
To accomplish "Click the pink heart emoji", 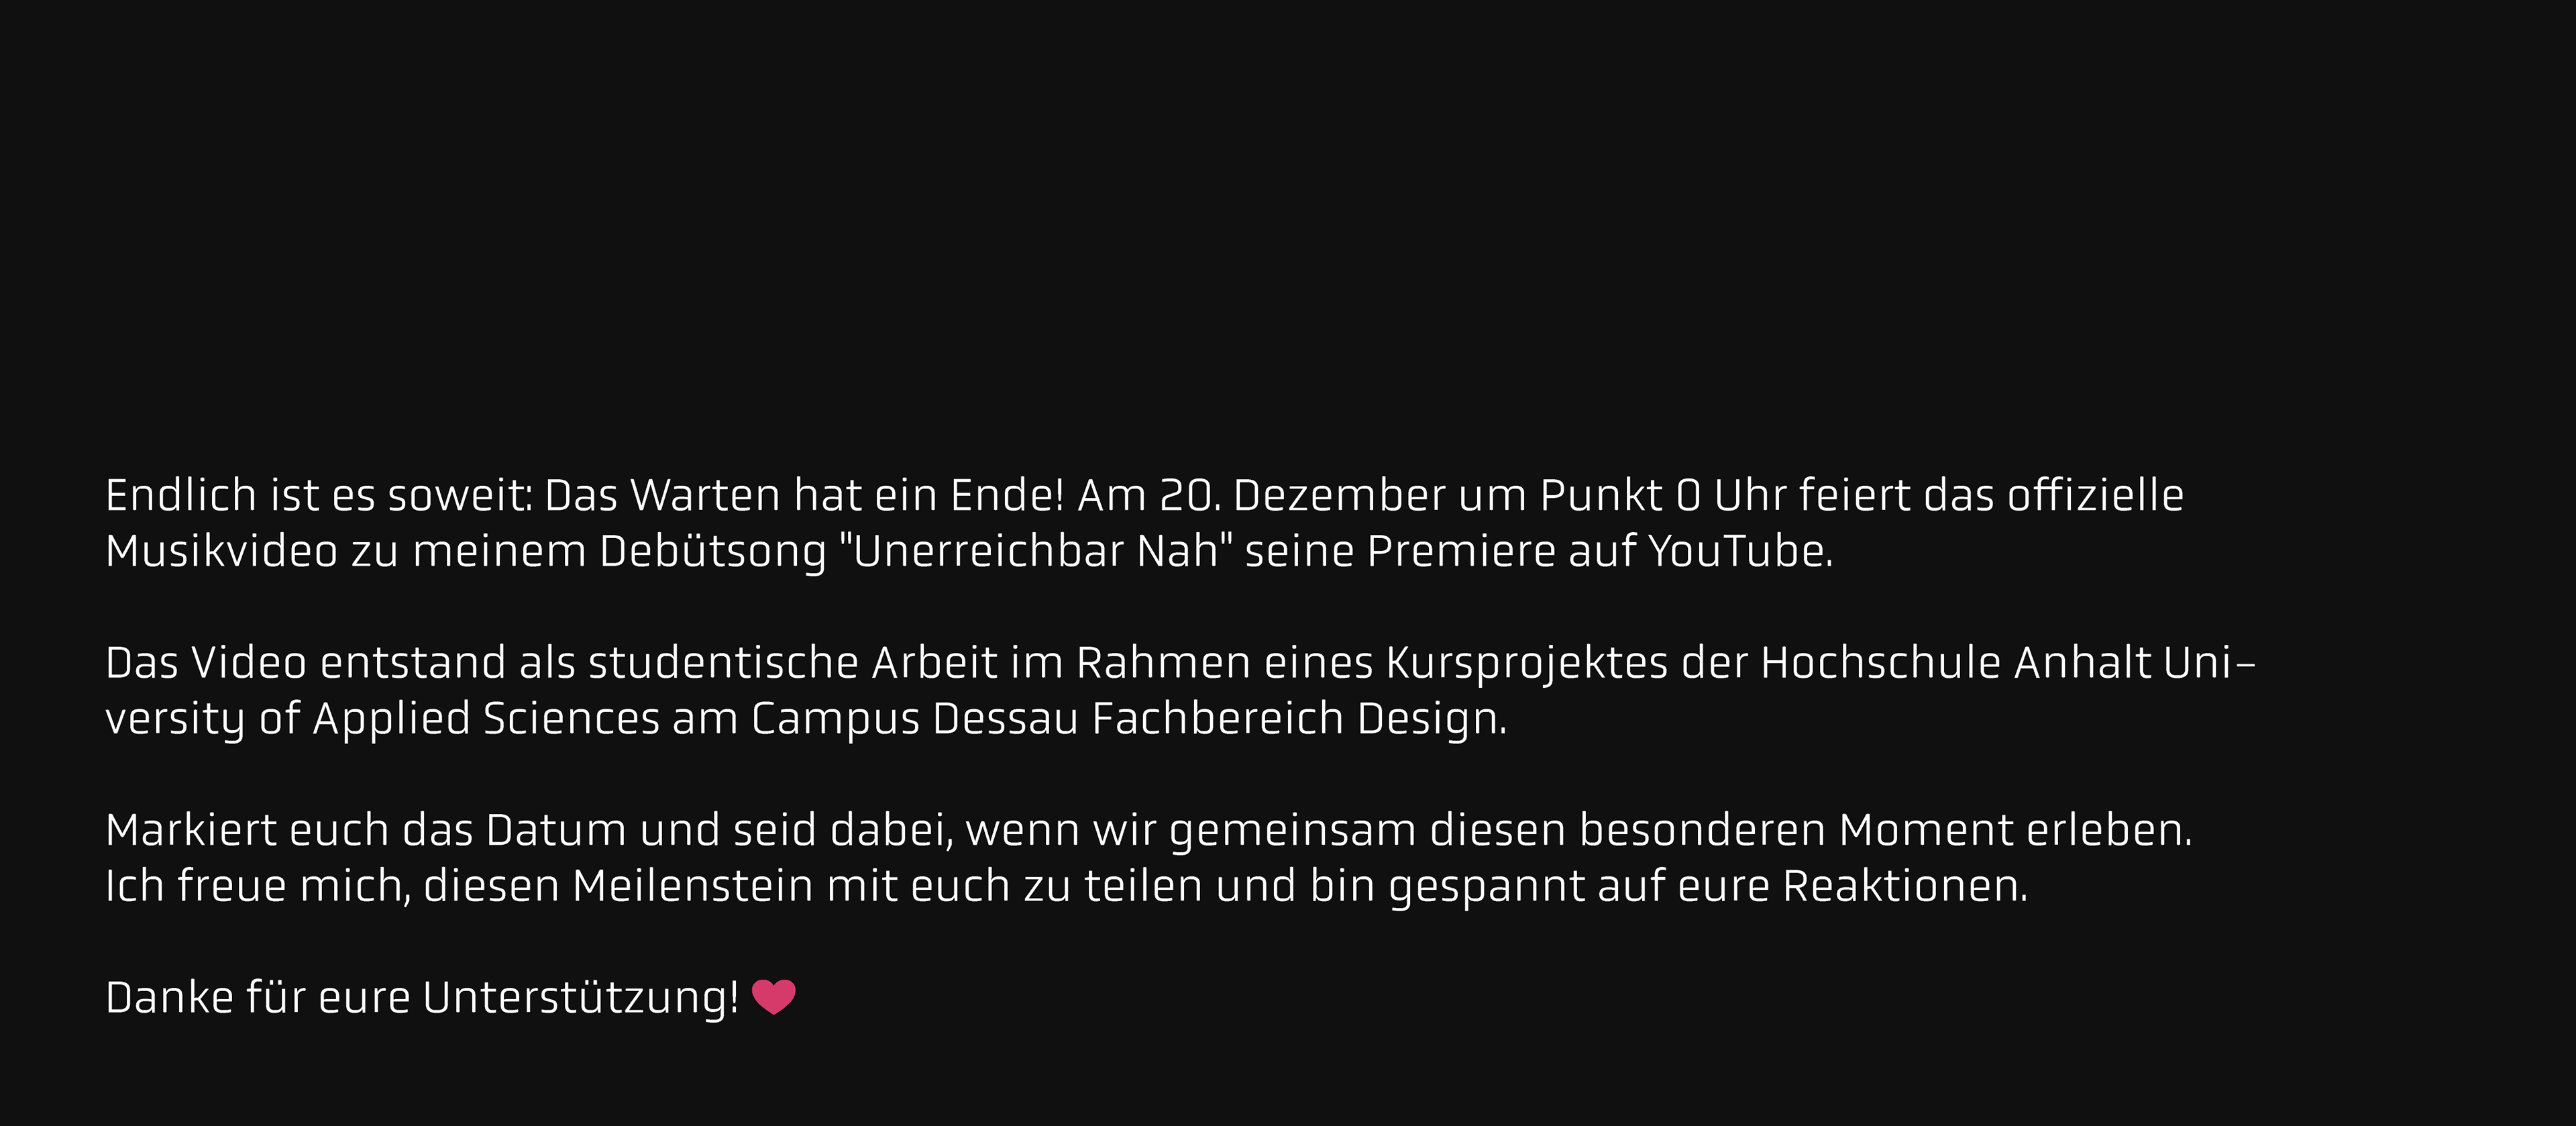I will point(773,997).
